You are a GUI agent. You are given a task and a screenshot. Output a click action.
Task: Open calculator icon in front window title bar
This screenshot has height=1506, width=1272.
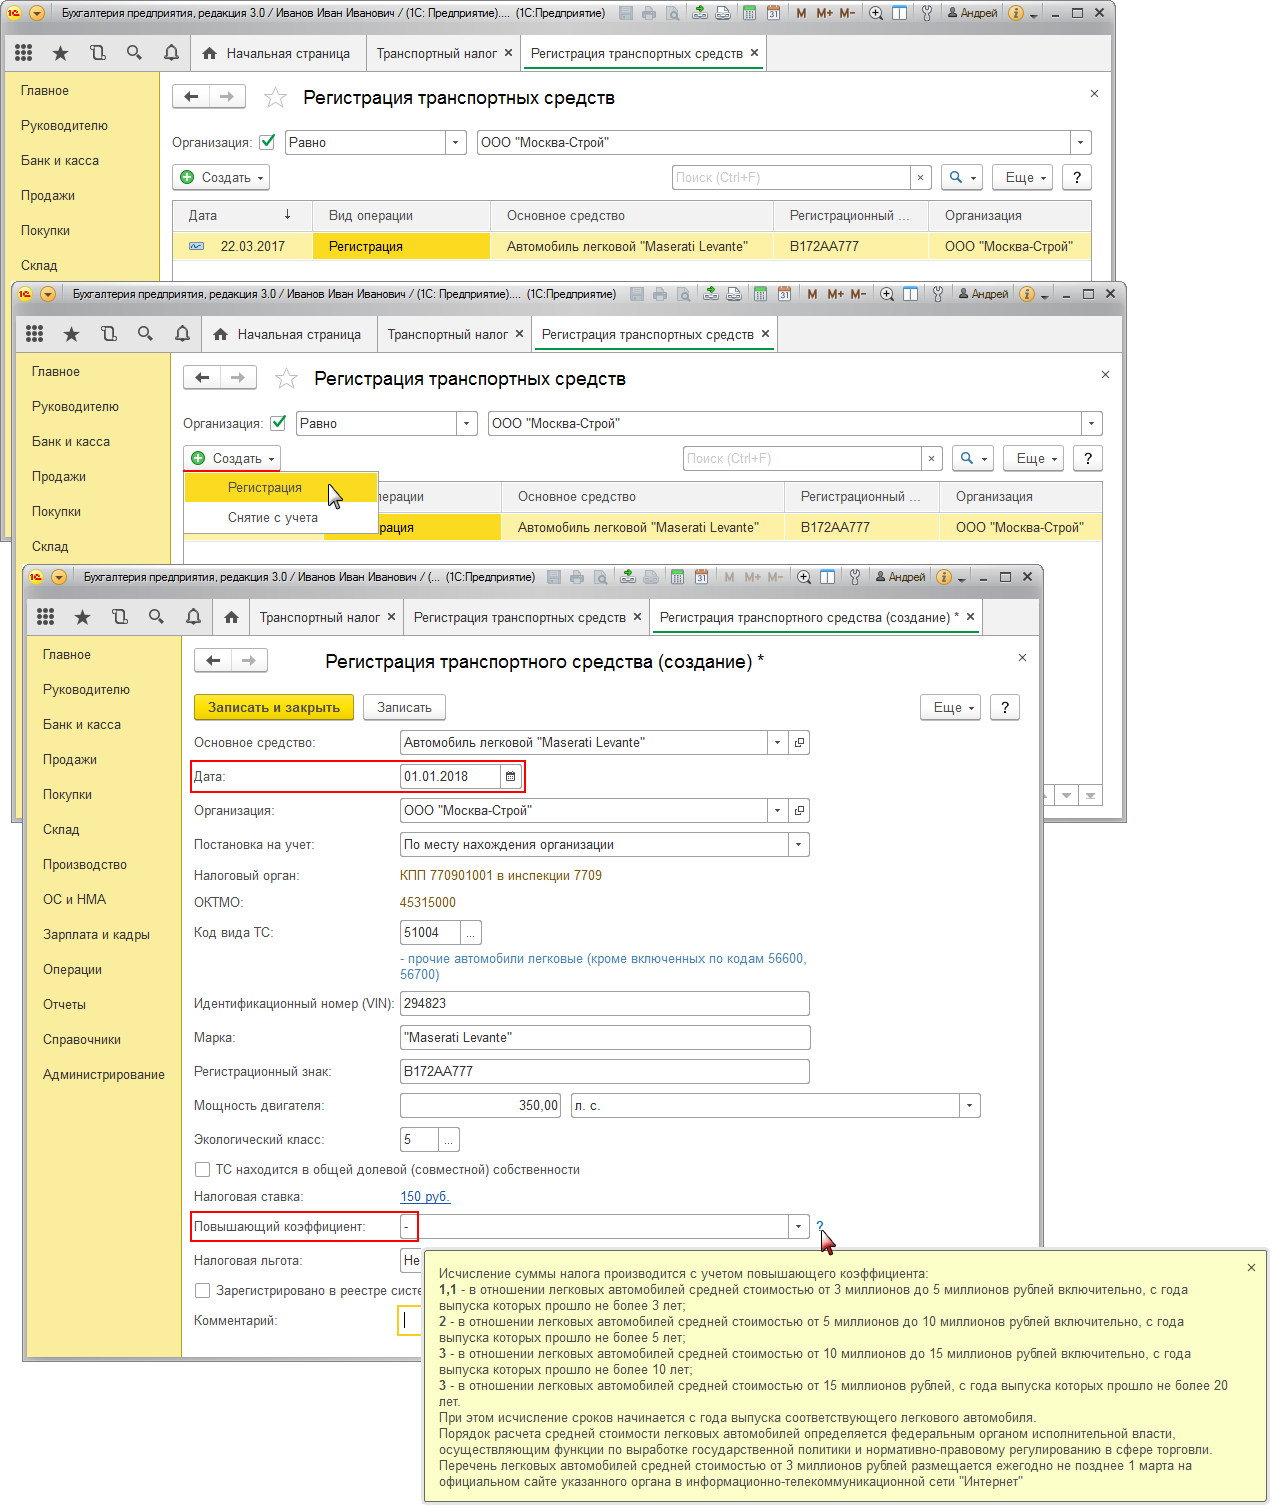[x=677, y=577]
